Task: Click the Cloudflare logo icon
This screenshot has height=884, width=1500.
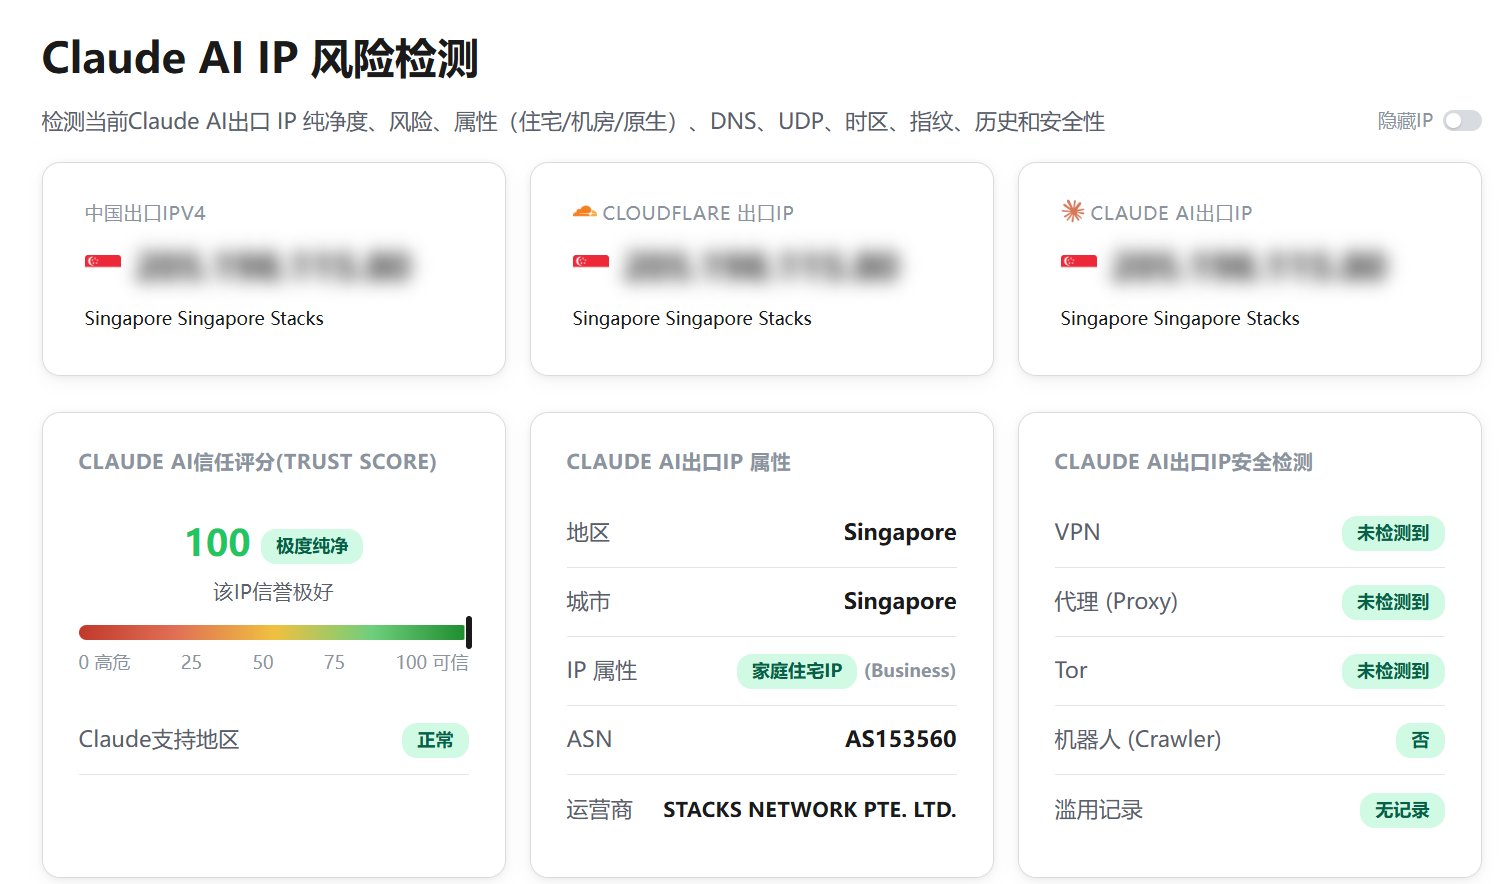Action: [584, 212]
